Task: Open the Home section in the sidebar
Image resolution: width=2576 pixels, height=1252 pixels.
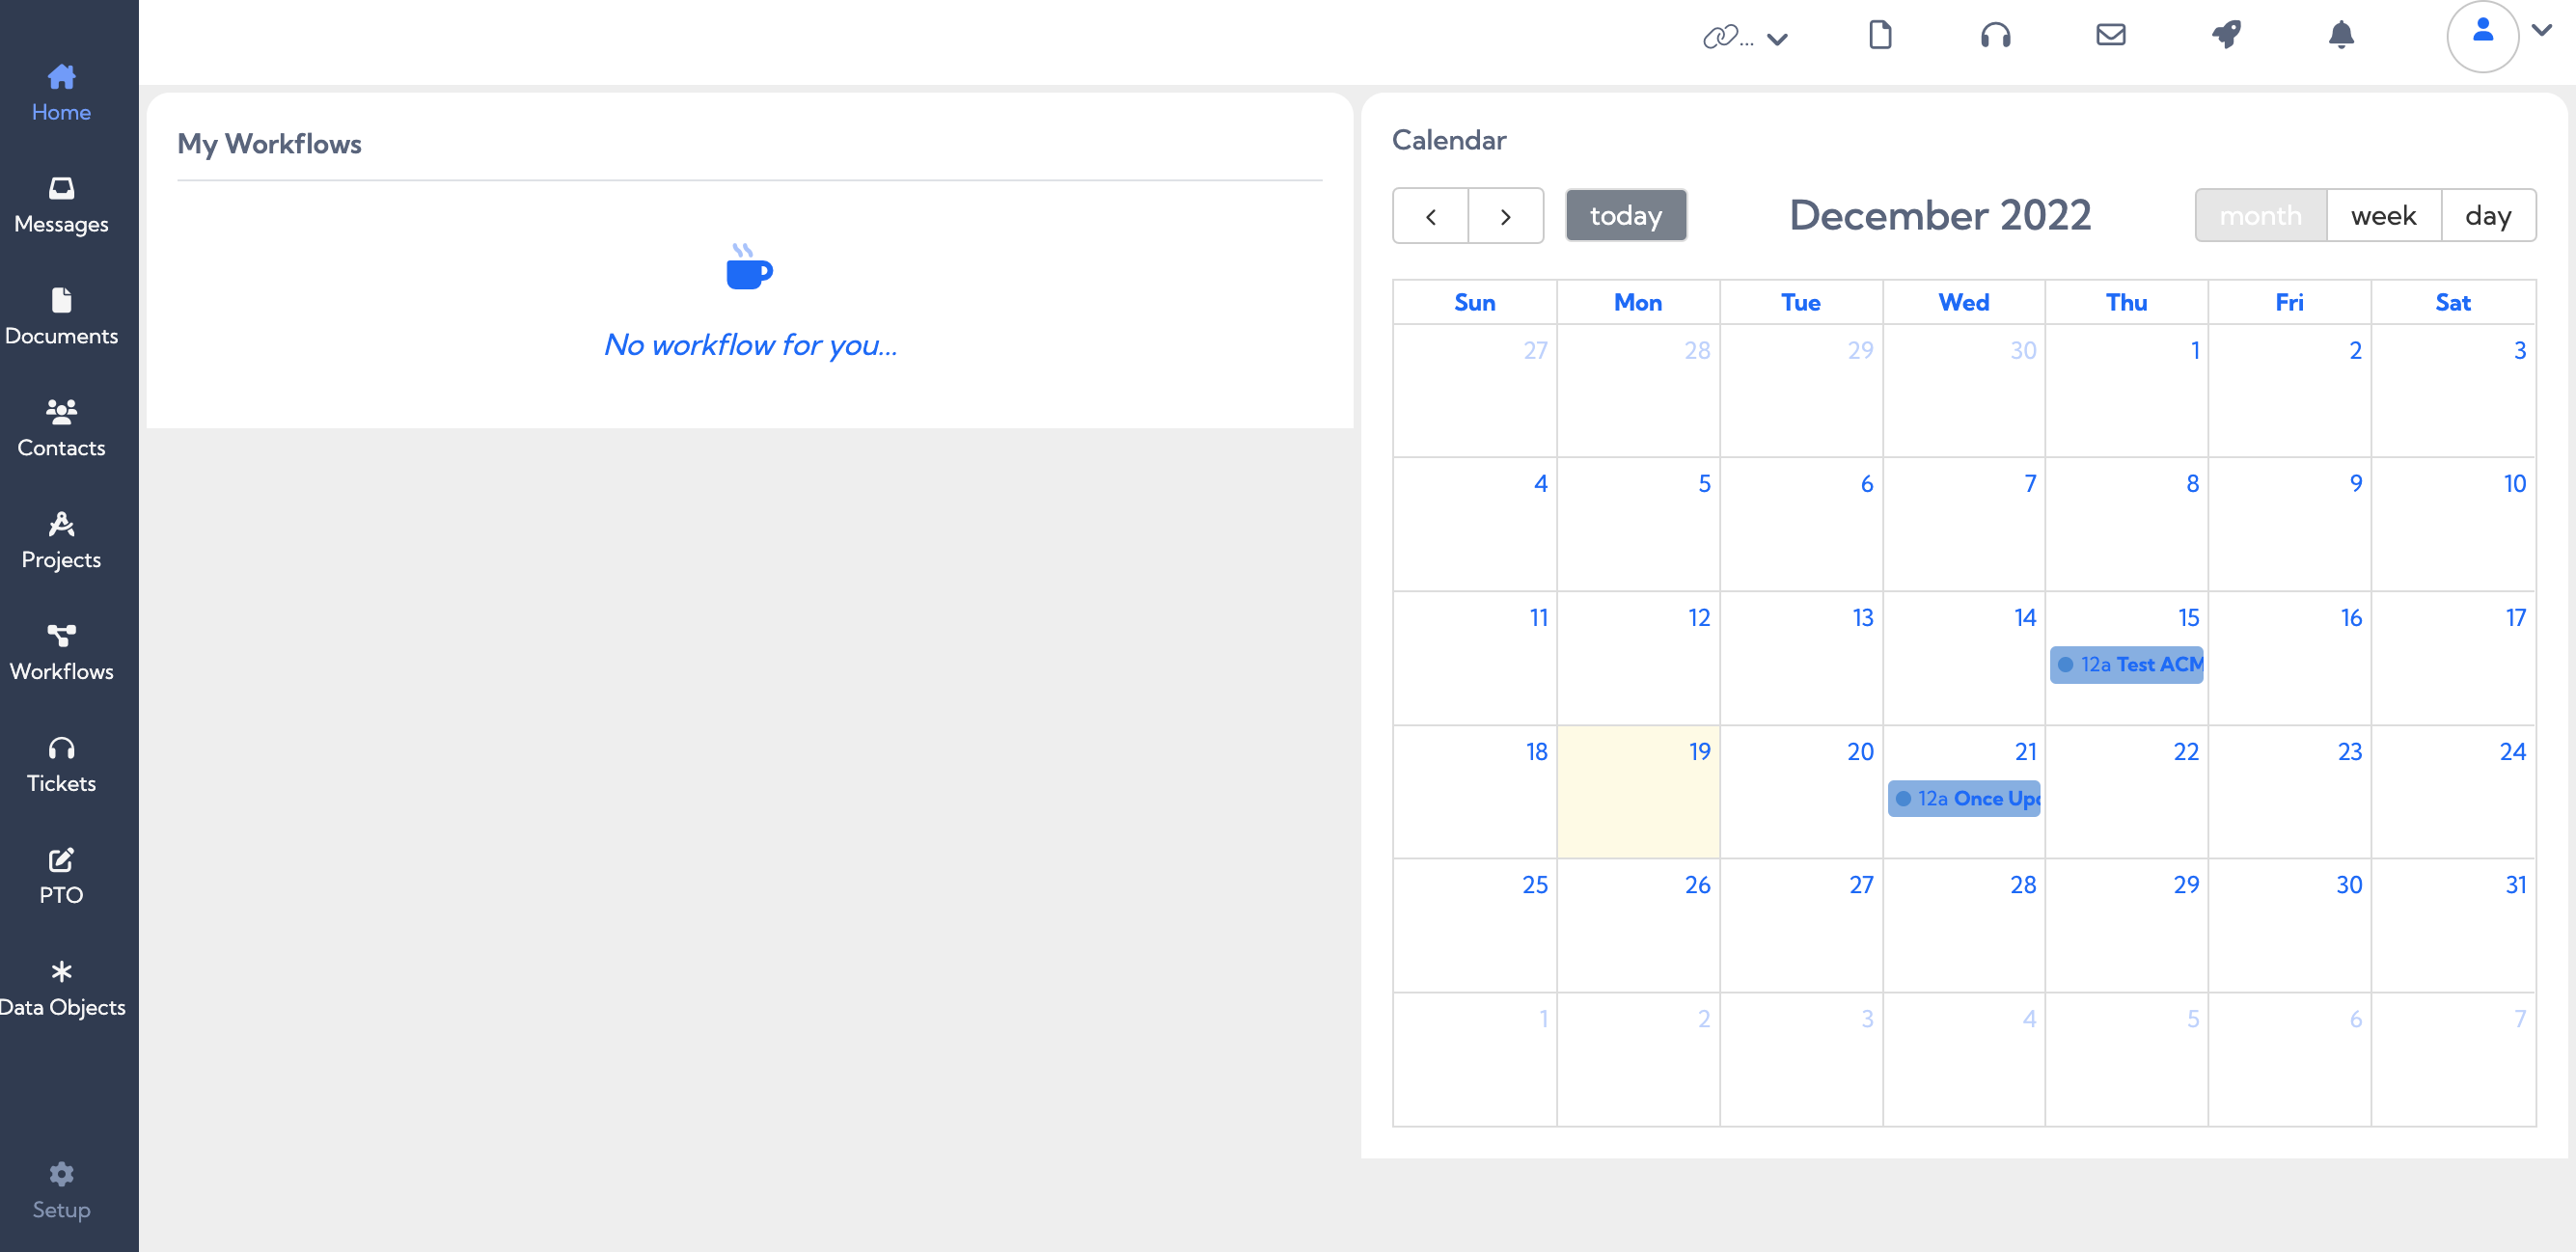Action: (x=61, y=93)
